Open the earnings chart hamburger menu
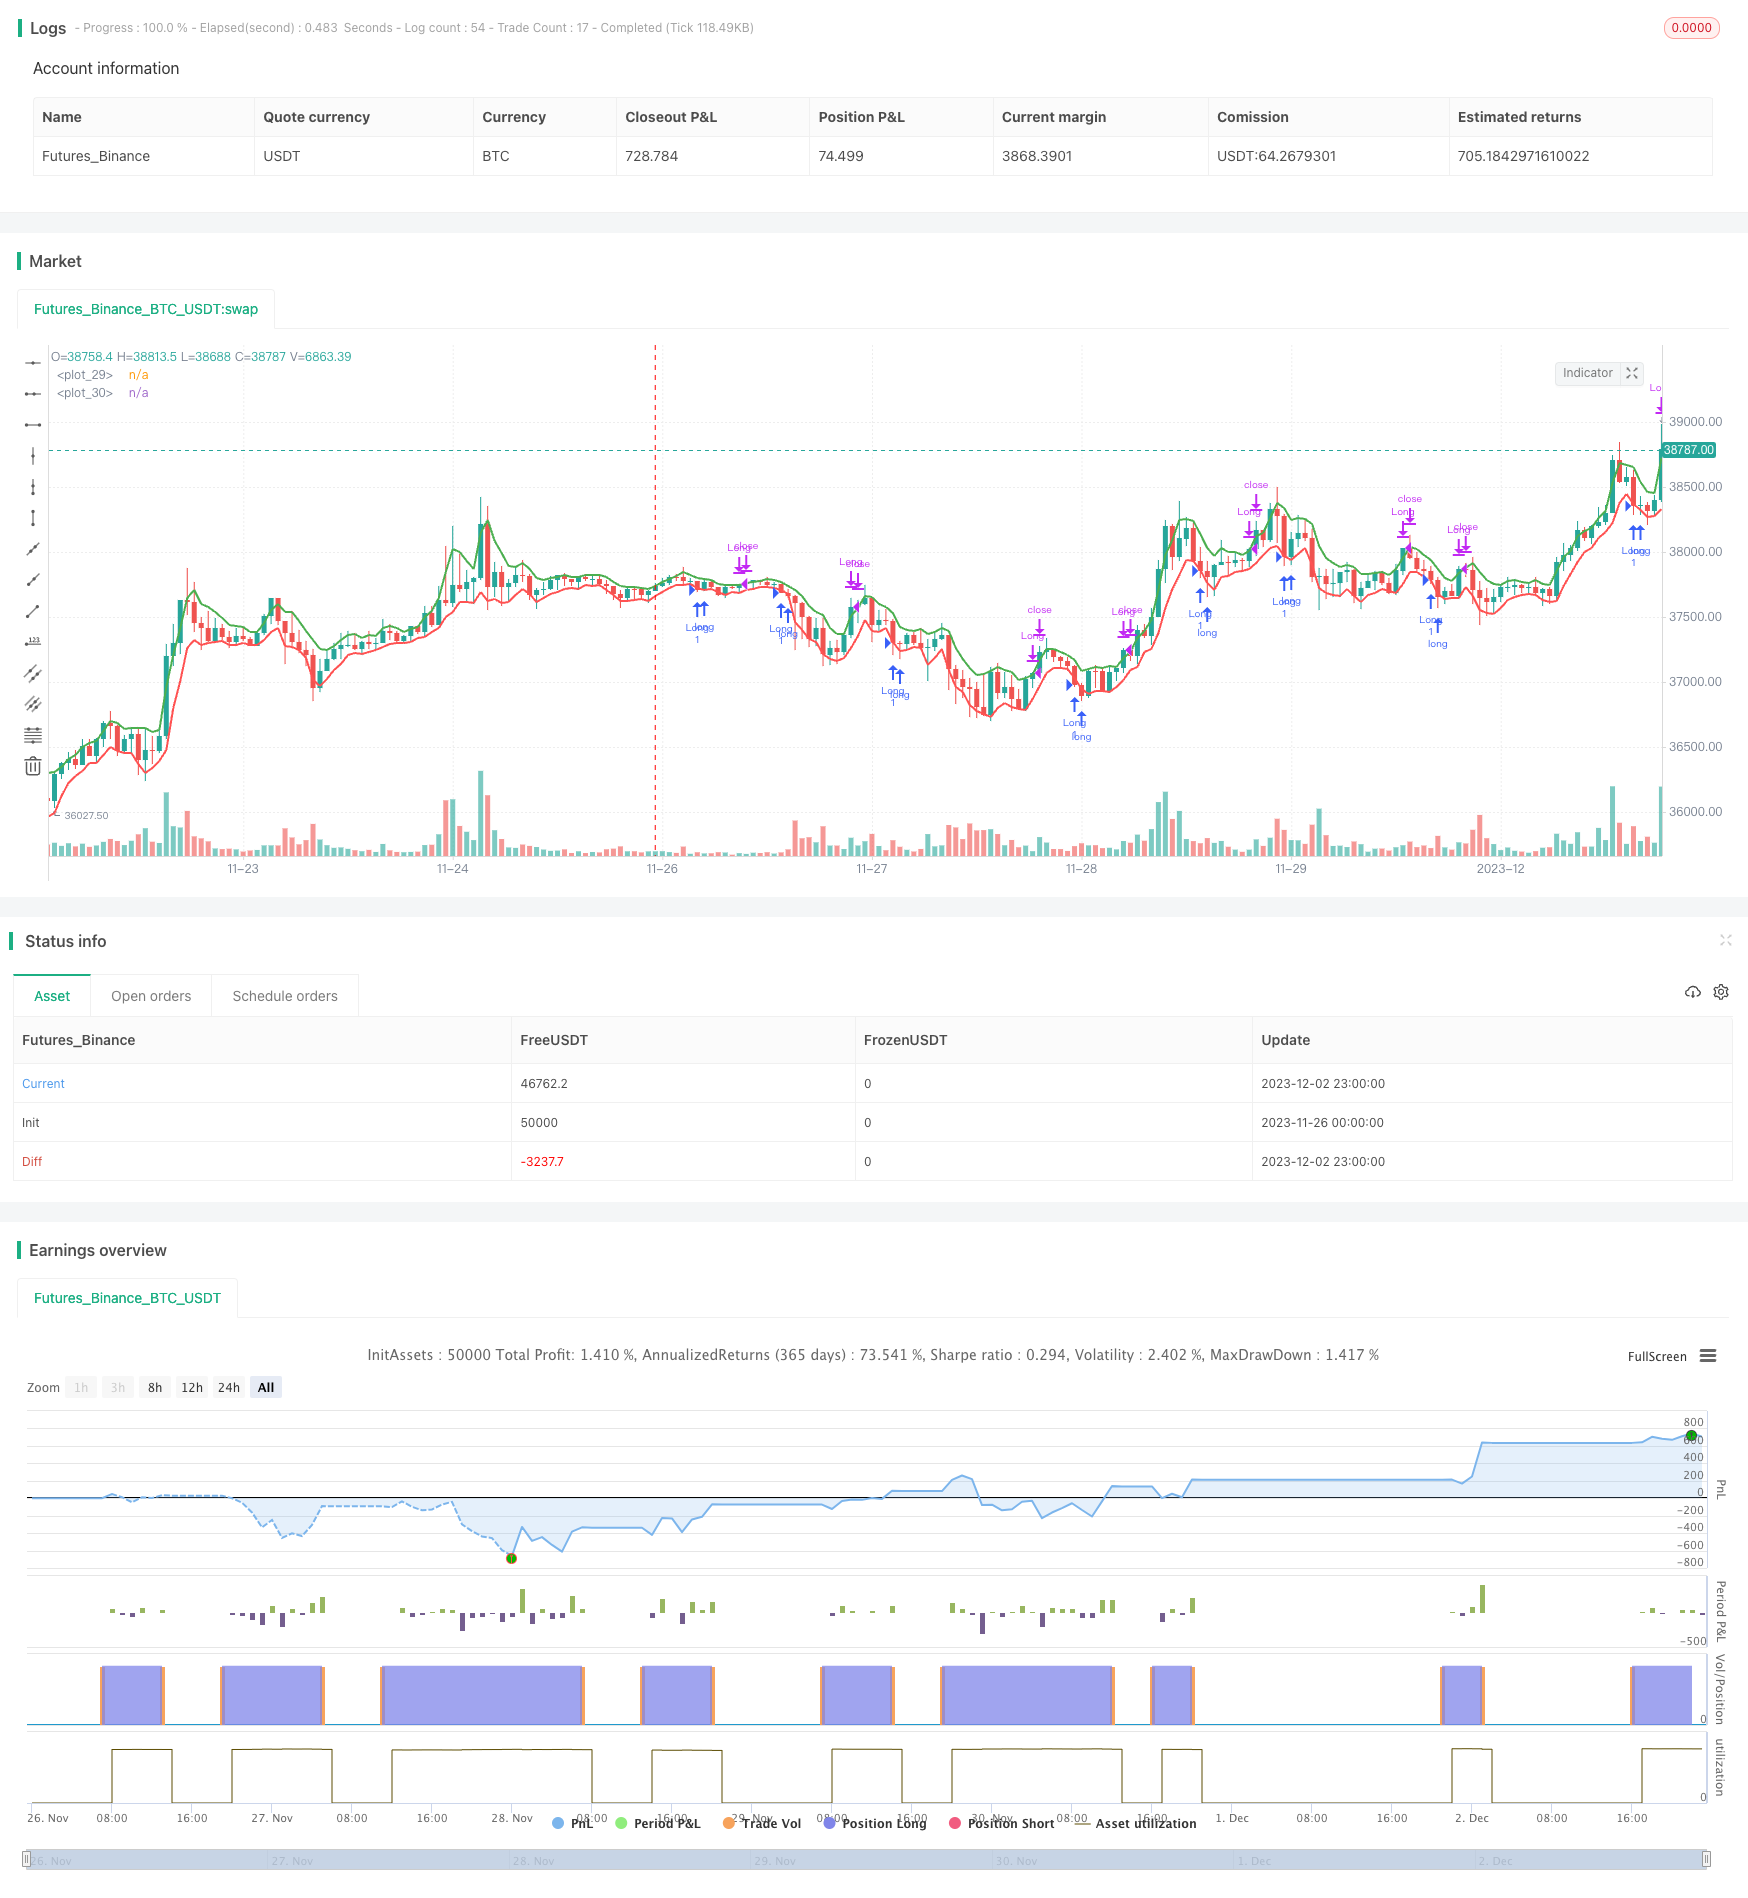This screenshot has width=1748, height=1898. click(1708, 1356)
